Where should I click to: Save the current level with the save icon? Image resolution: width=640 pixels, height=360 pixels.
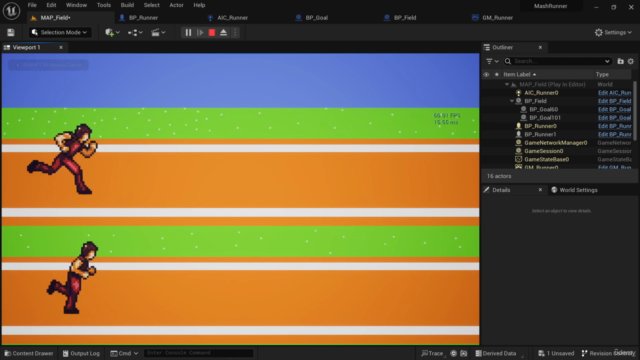point(11,33)
